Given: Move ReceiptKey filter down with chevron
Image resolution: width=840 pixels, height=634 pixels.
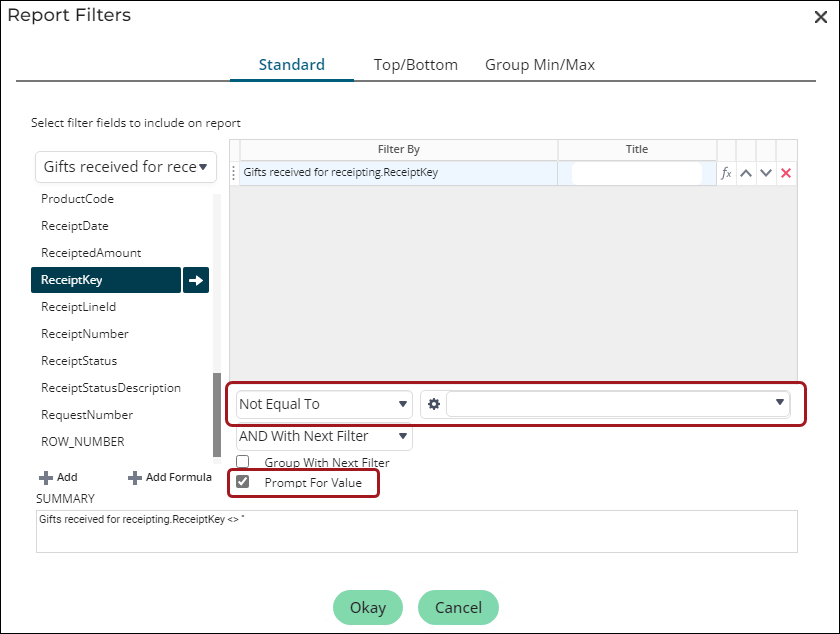Looking at the screenshot, I should pyautogui.click(x=766, y=173).
